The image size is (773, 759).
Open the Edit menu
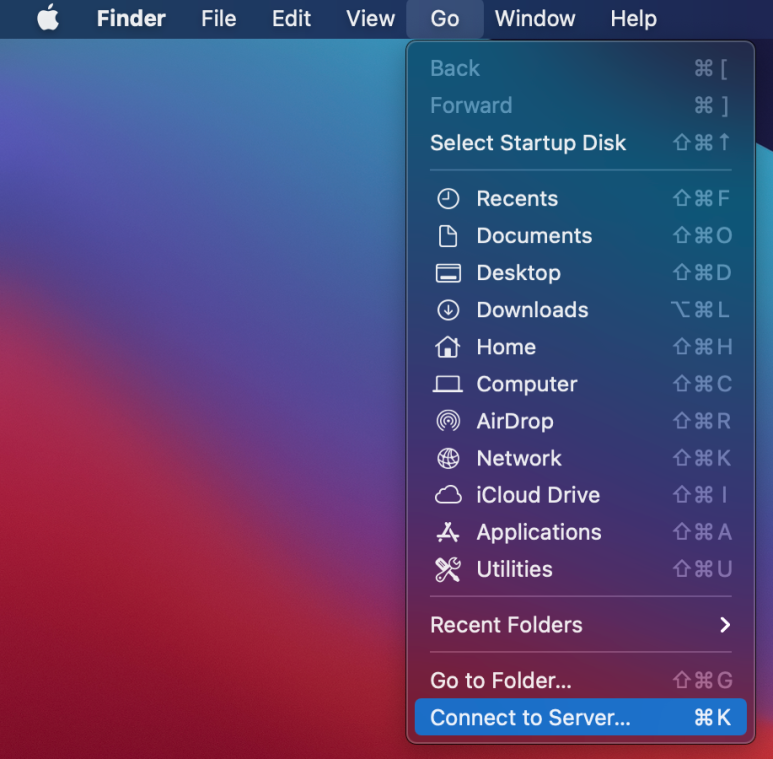[x=291, y=19]
